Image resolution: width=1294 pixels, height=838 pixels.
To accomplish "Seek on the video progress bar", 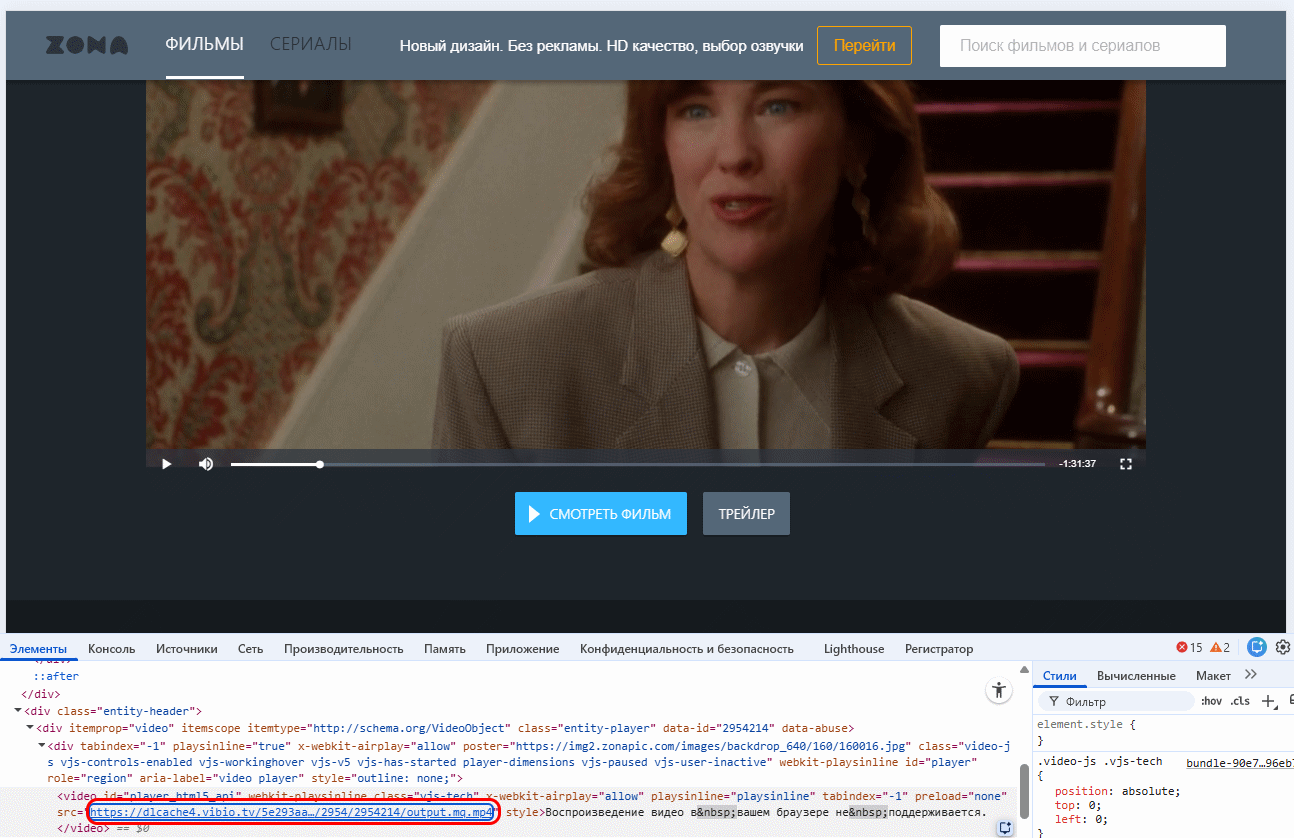I will 638,464.
